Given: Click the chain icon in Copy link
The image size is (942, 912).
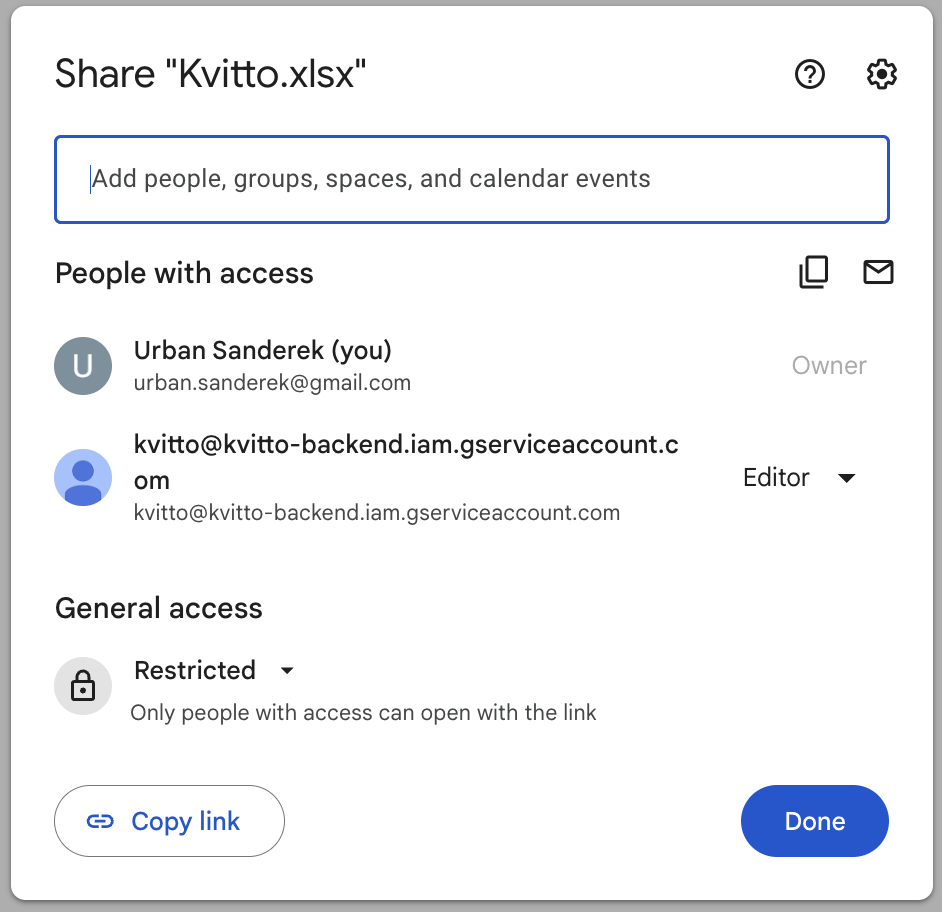Looking at the screenshot, I should tap(100, 821).
